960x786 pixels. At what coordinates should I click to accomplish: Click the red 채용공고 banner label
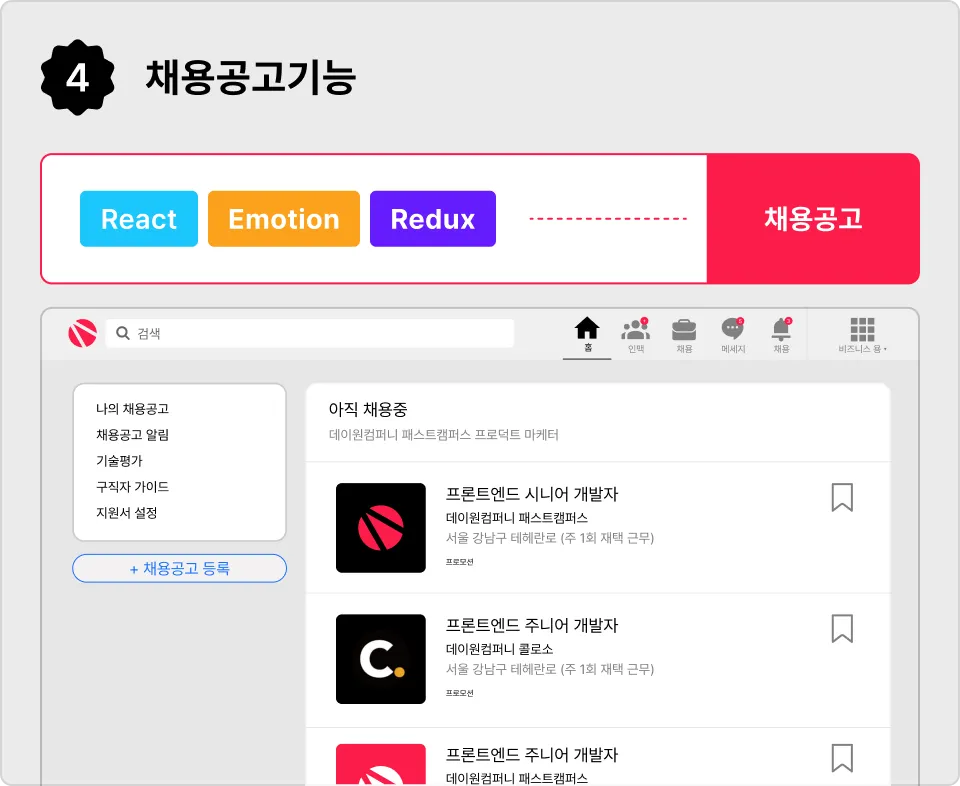tap(813, 219)
